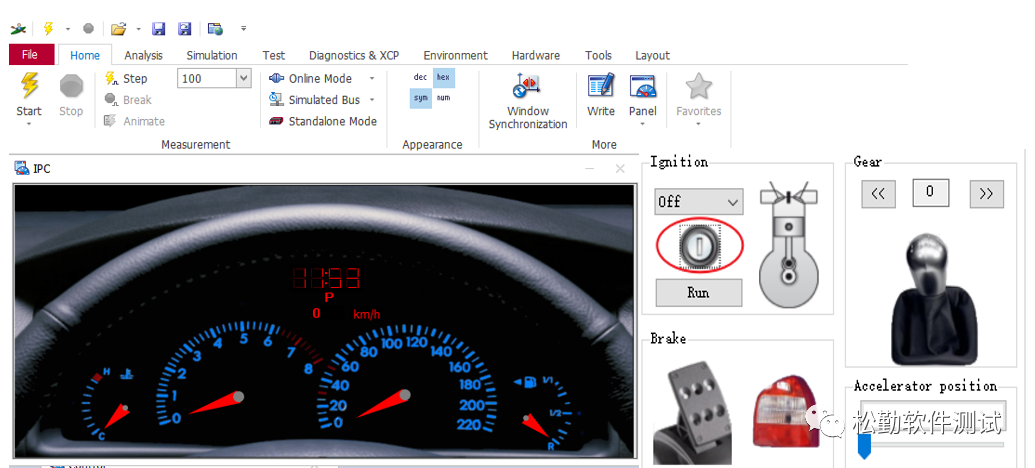Expand the Favorites dropdown arrow

point(698,123)
